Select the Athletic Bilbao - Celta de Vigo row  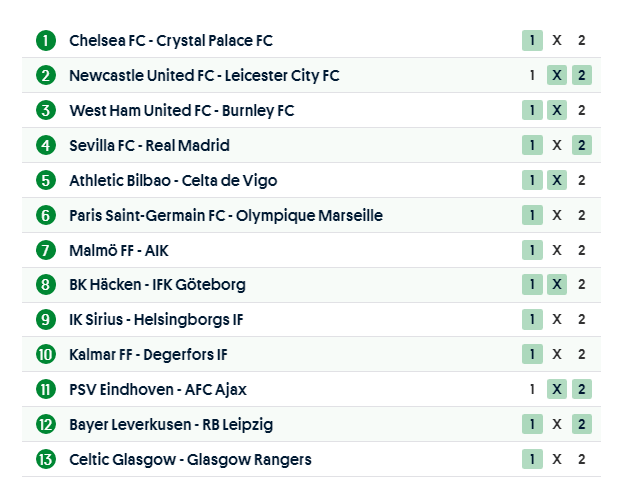(173, 180)
